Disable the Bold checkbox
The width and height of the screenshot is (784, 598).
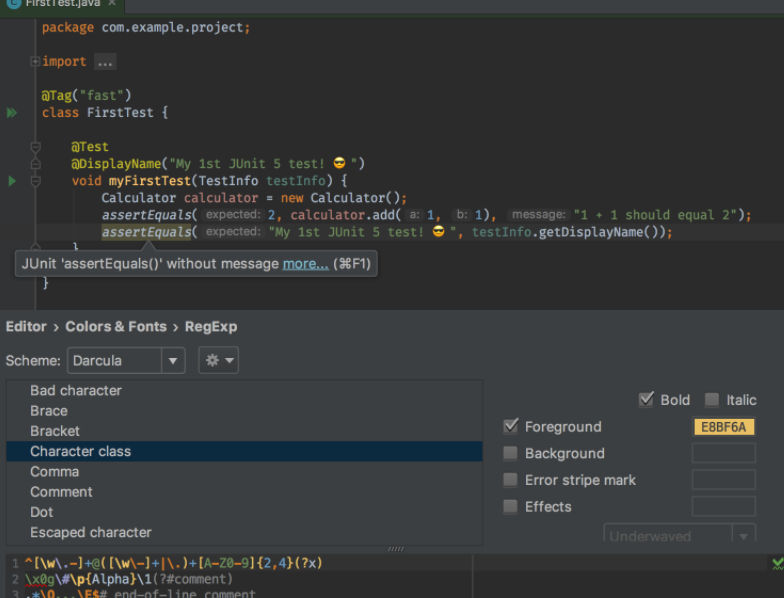click(x=646, y=400)
